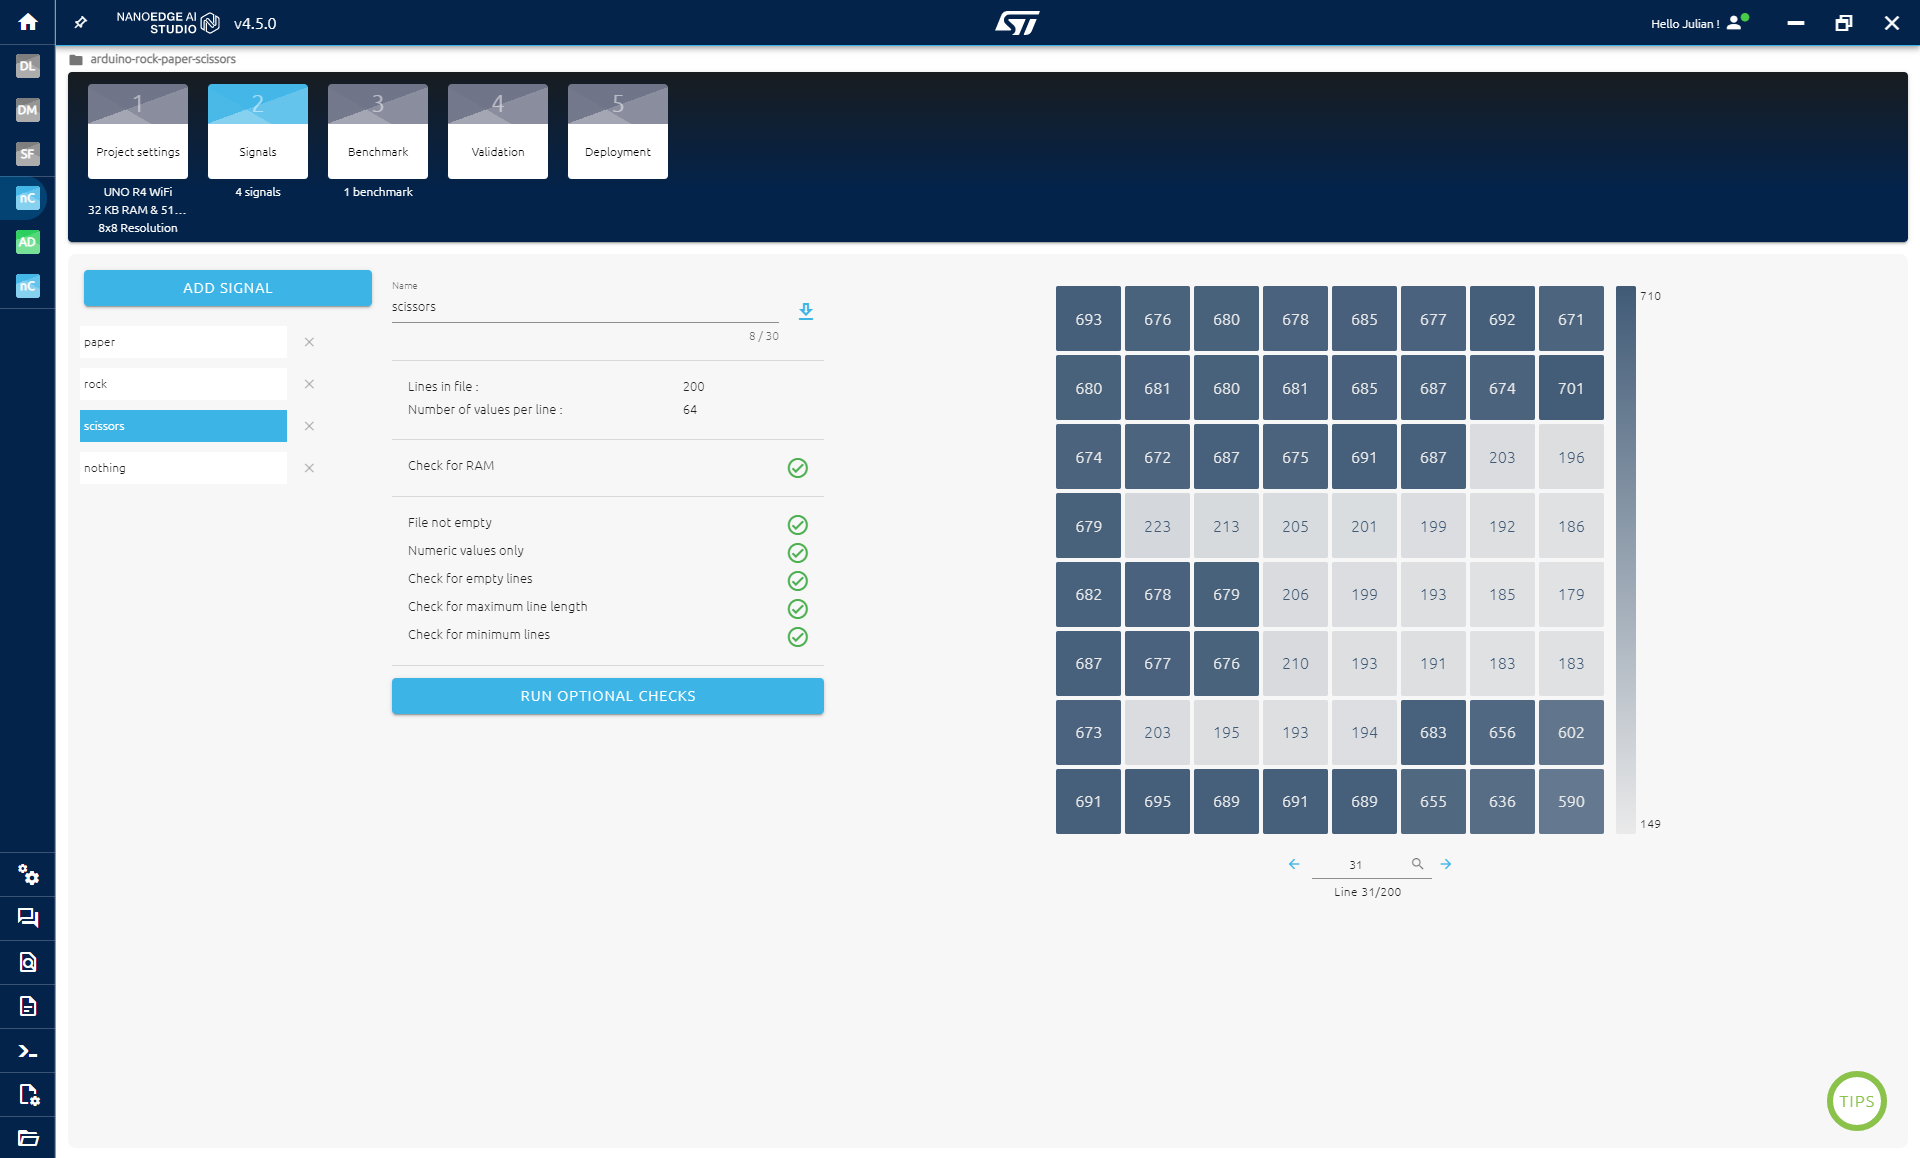Click the TIPS icon button
This screenshot has width=1920, height=1158.
1858,1098
